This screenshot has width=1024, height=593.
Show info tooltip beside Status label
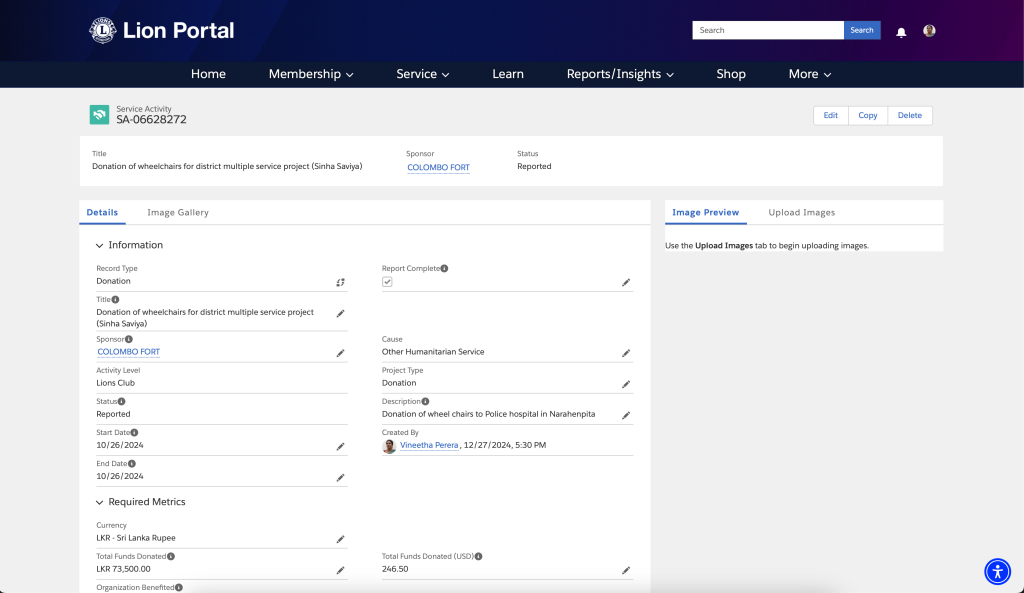coord(121,402)
